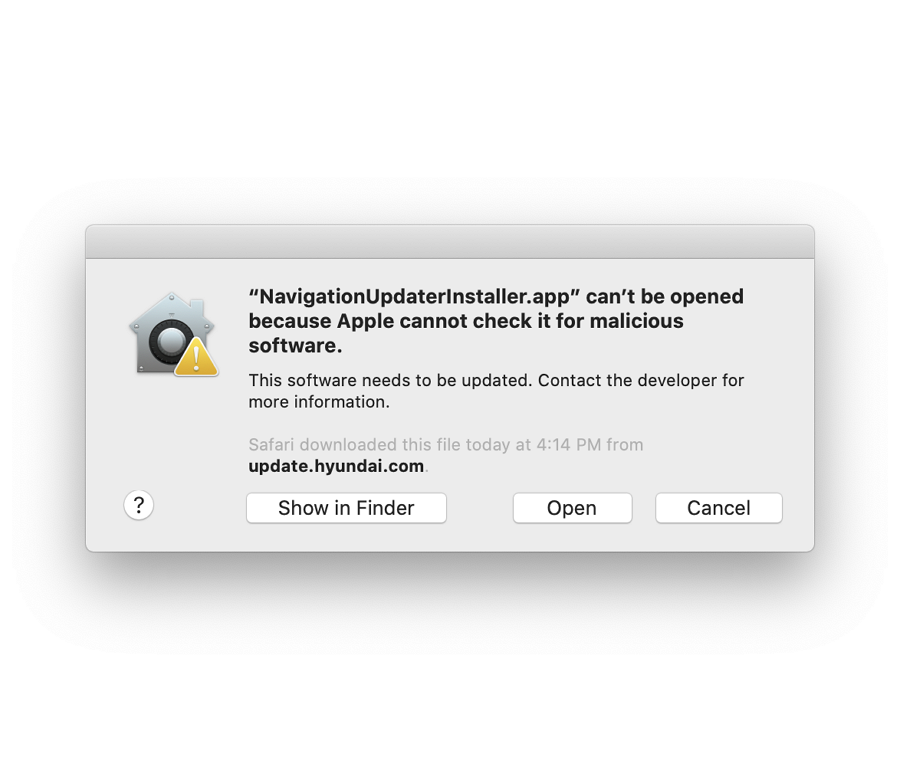Click the bold word 'software.' ending the headline

pyautogui.click(x=295, y=346)
